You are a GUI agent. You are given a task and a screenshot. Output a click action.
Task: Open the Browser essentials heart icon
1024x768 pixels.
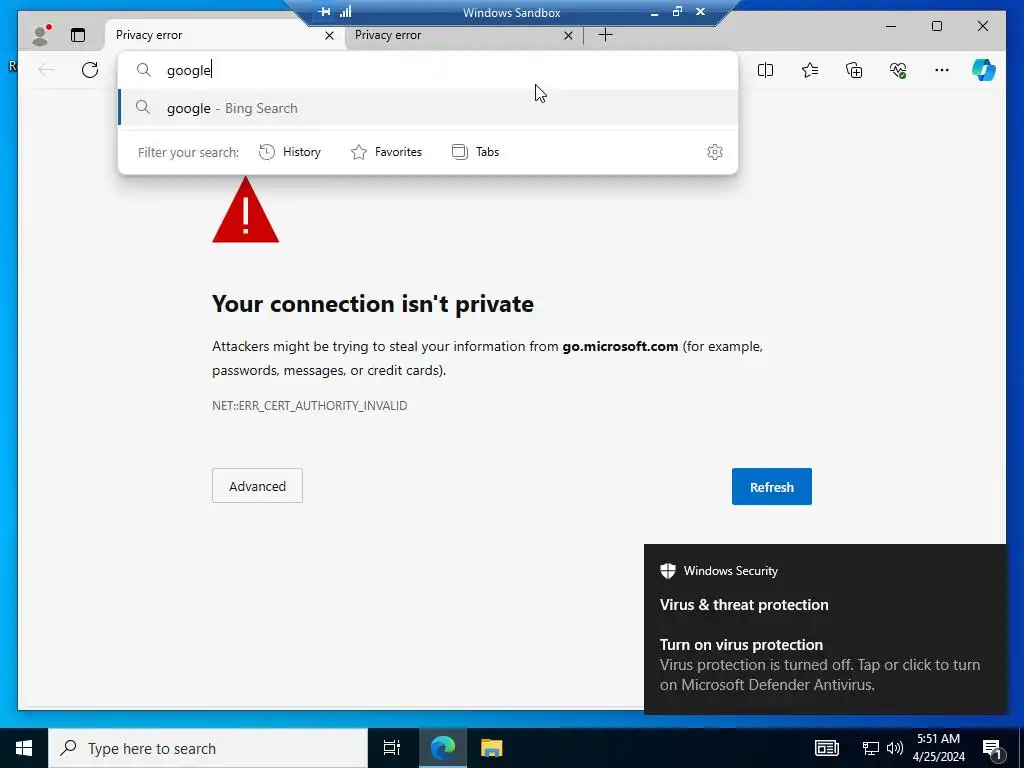(898, 70)
